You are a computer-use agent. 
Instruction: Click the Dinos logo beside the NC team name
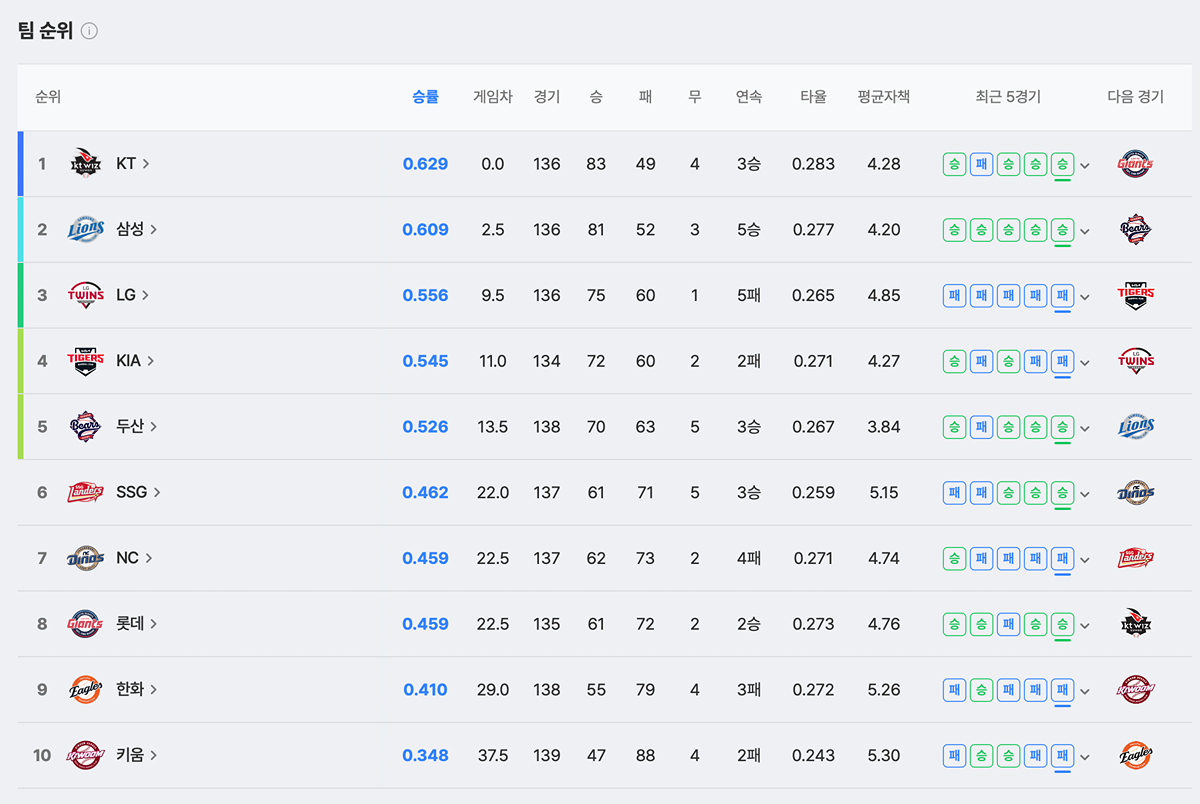pos(86,558)
